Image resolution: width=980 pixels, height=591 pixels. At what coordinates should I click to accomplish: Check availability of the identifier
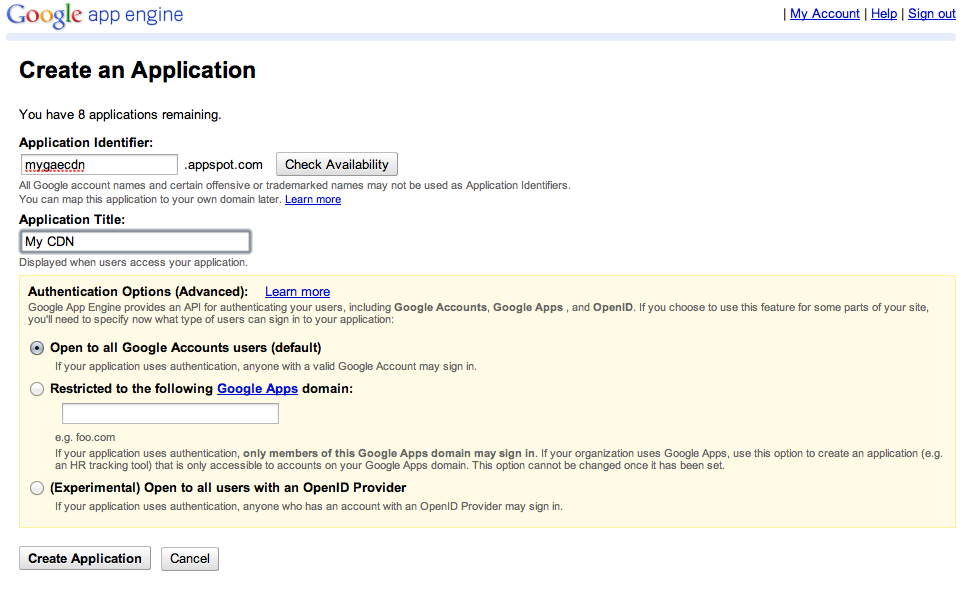pos(337,164)
